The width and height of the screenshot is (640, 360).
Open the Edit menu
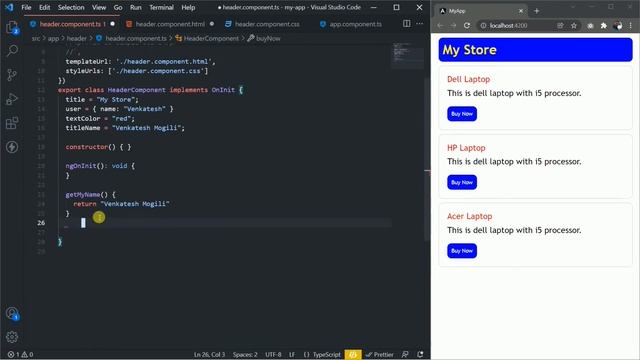[44, 7]
